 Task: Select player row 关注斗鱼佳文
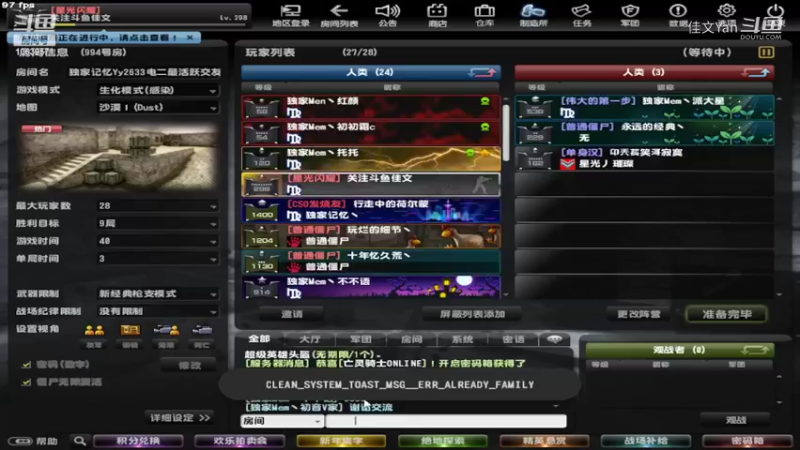pyautogui.click(x=371, y=184)
